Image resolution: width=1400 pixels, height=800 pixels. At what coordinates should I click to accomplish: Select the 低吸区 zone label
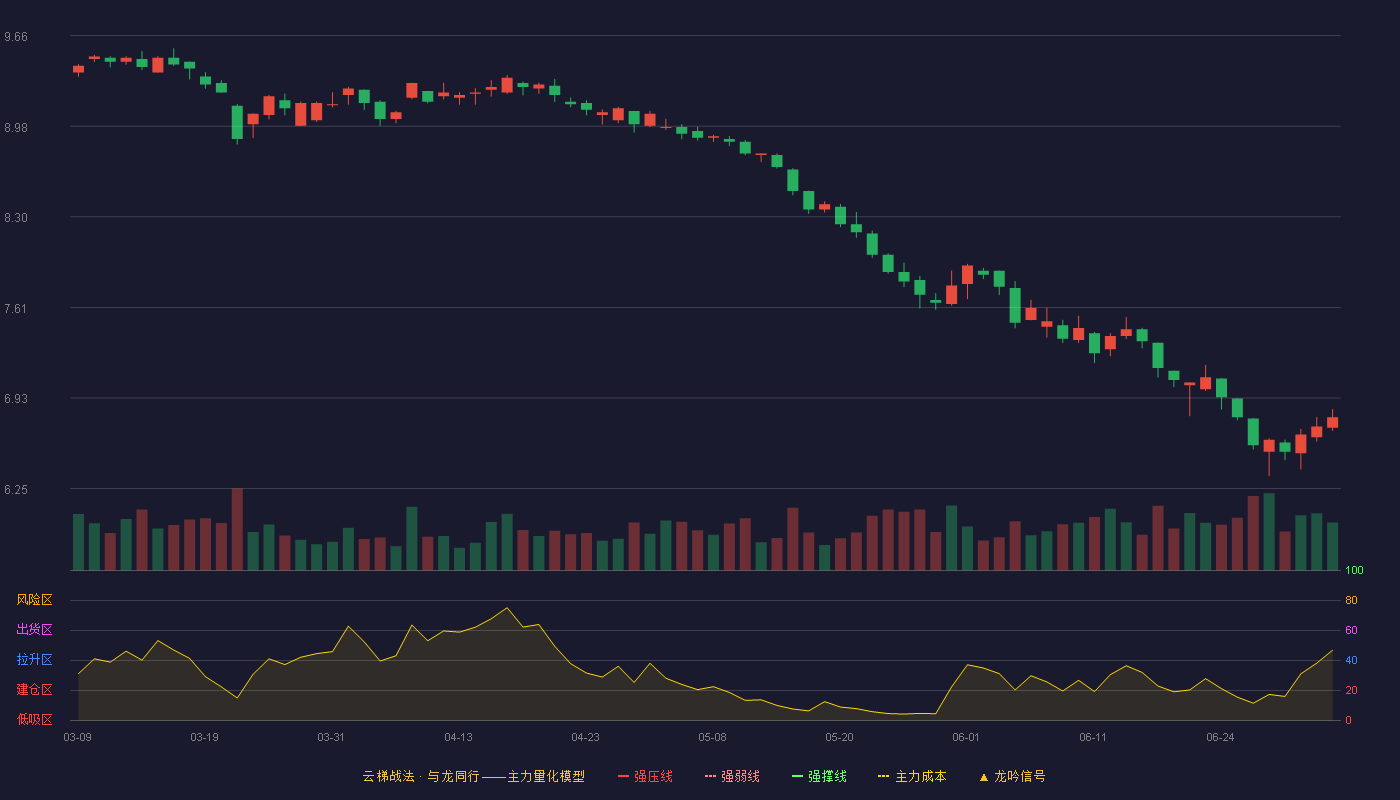pyautogui.click(x=34, y=719)
